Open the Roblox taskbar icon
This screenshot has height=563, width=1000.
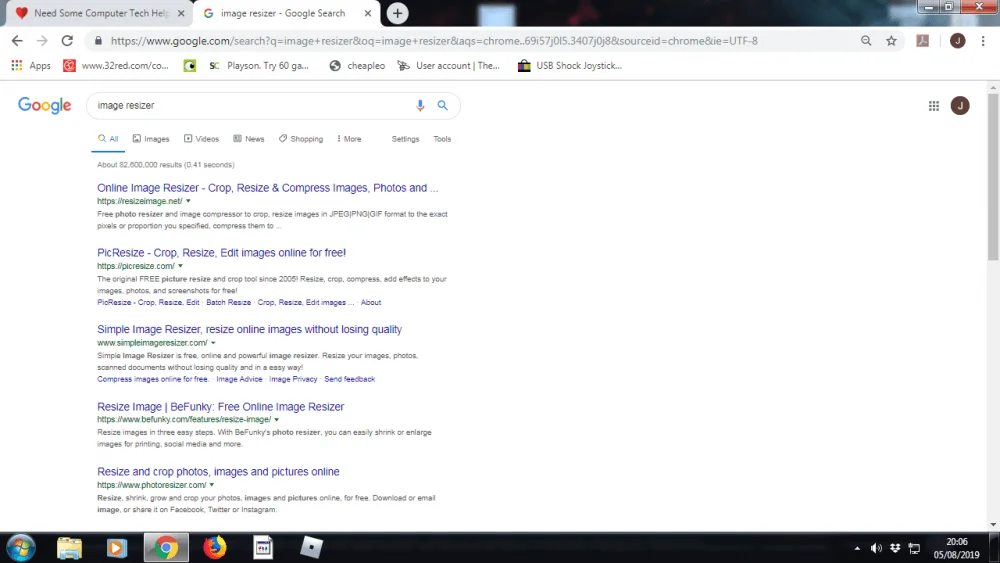point(311,548)
